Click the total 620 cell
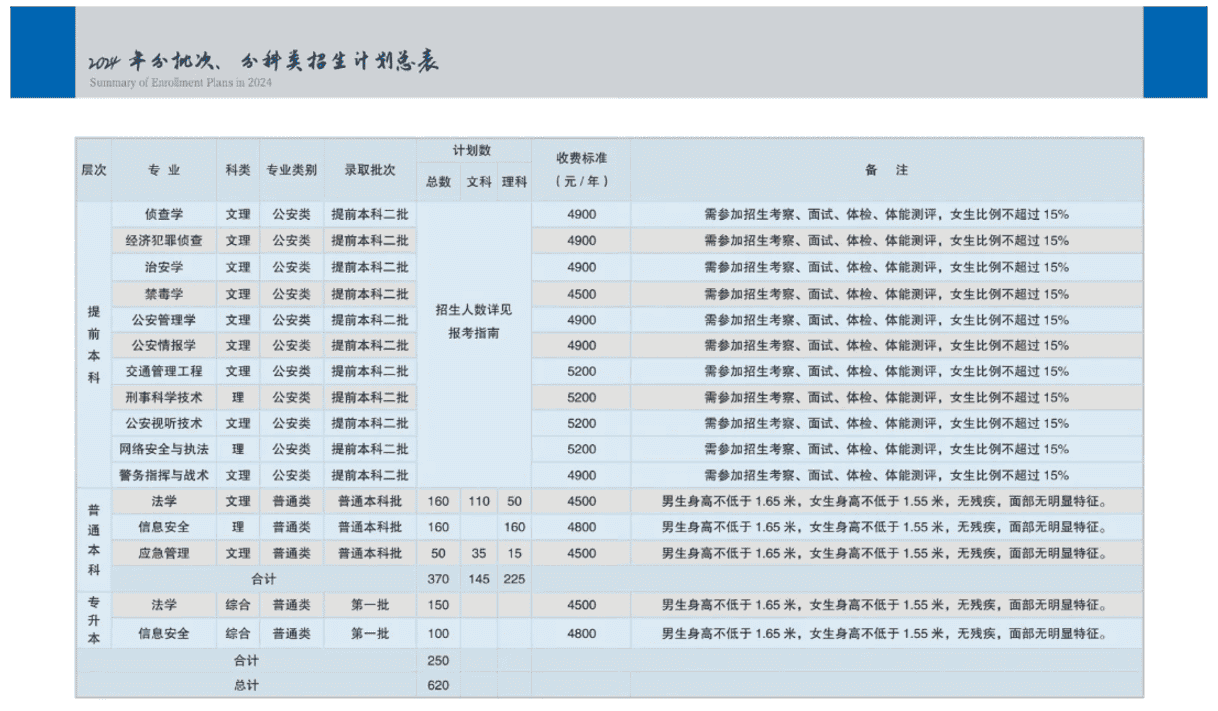 click(x=438, y=686)
